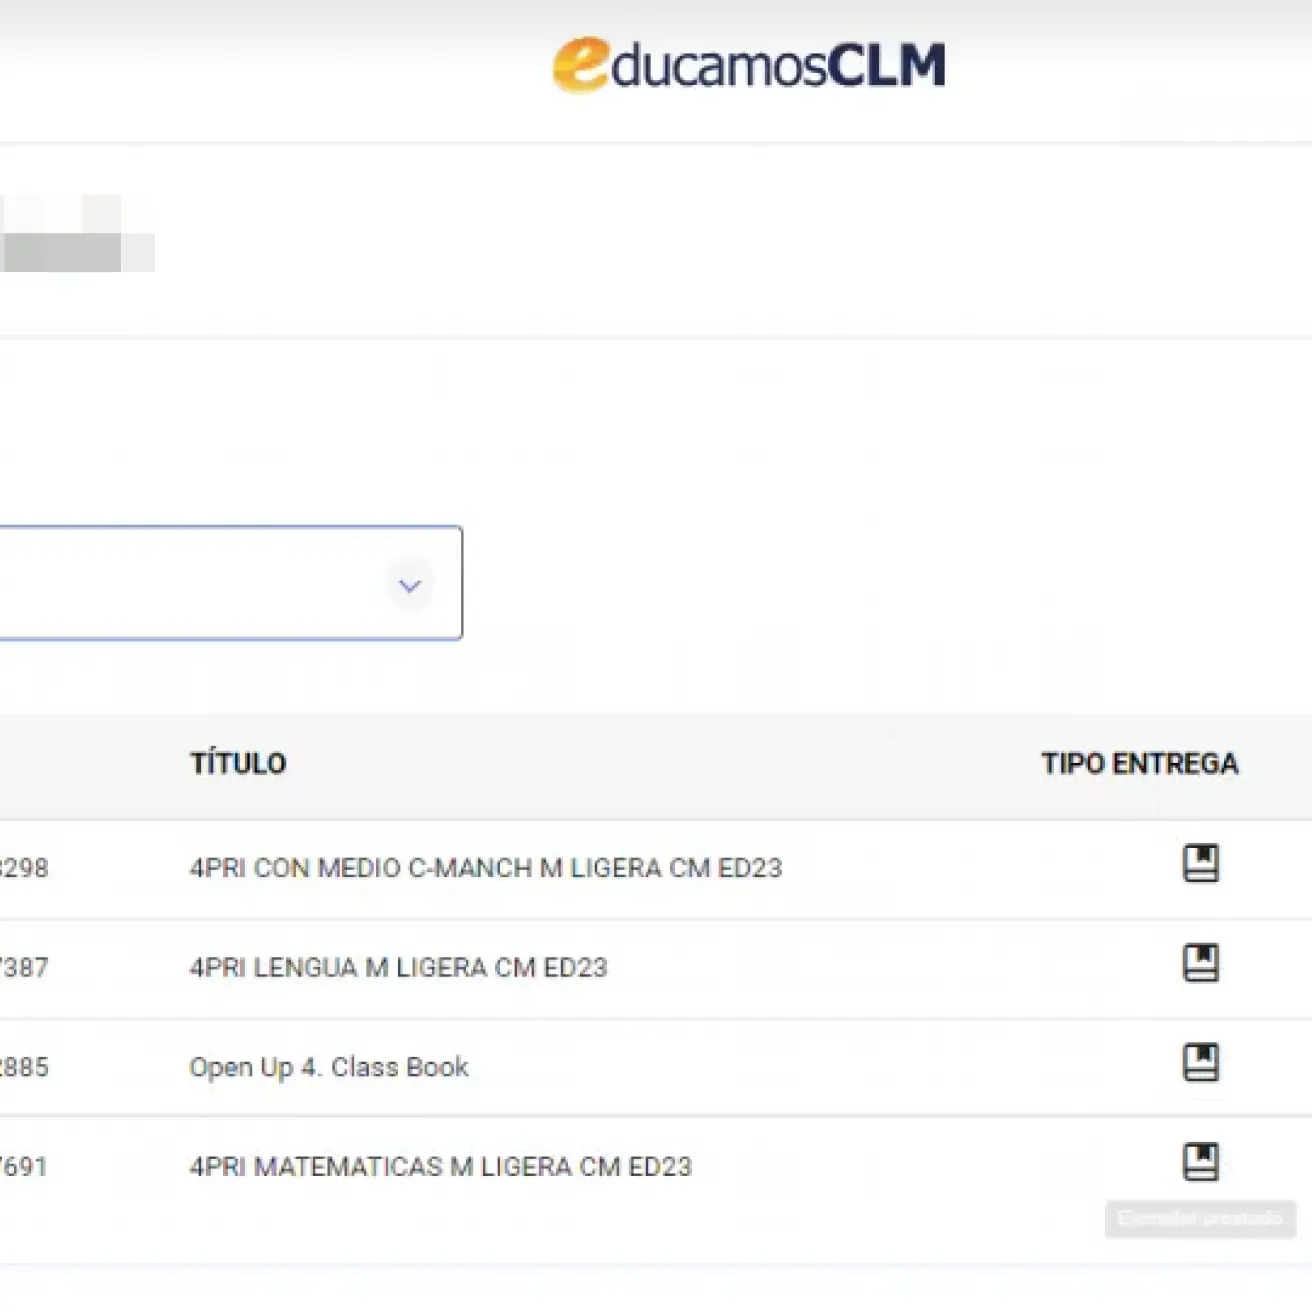Click the Open Up 4 book icon

[1200, 1062]
